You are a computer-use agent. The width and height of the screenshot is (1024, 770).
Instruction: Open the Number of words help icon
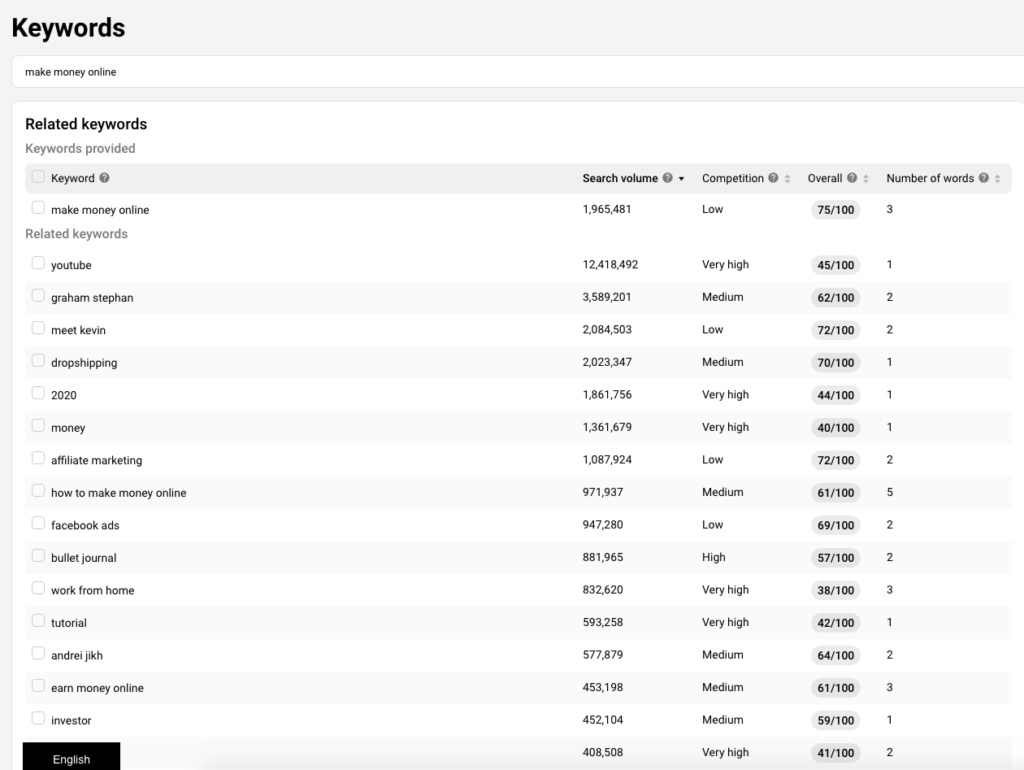[984, 178]
